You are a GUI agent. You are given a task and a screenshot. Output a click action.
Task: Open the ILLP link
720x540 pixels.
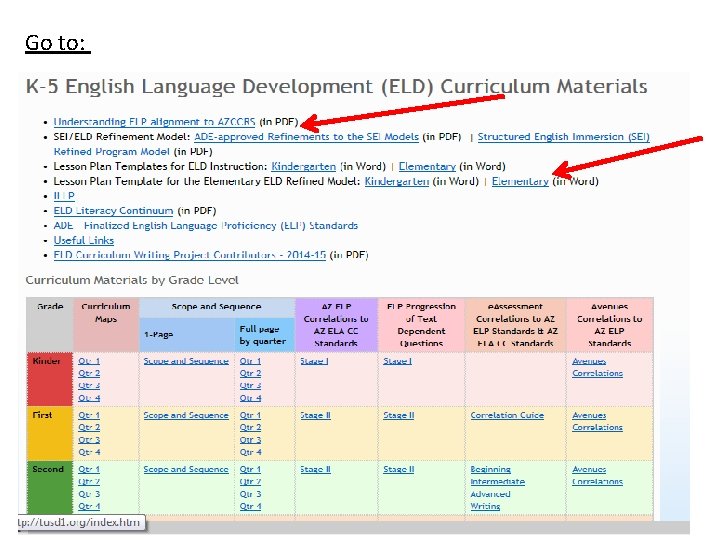pos(64,196)
